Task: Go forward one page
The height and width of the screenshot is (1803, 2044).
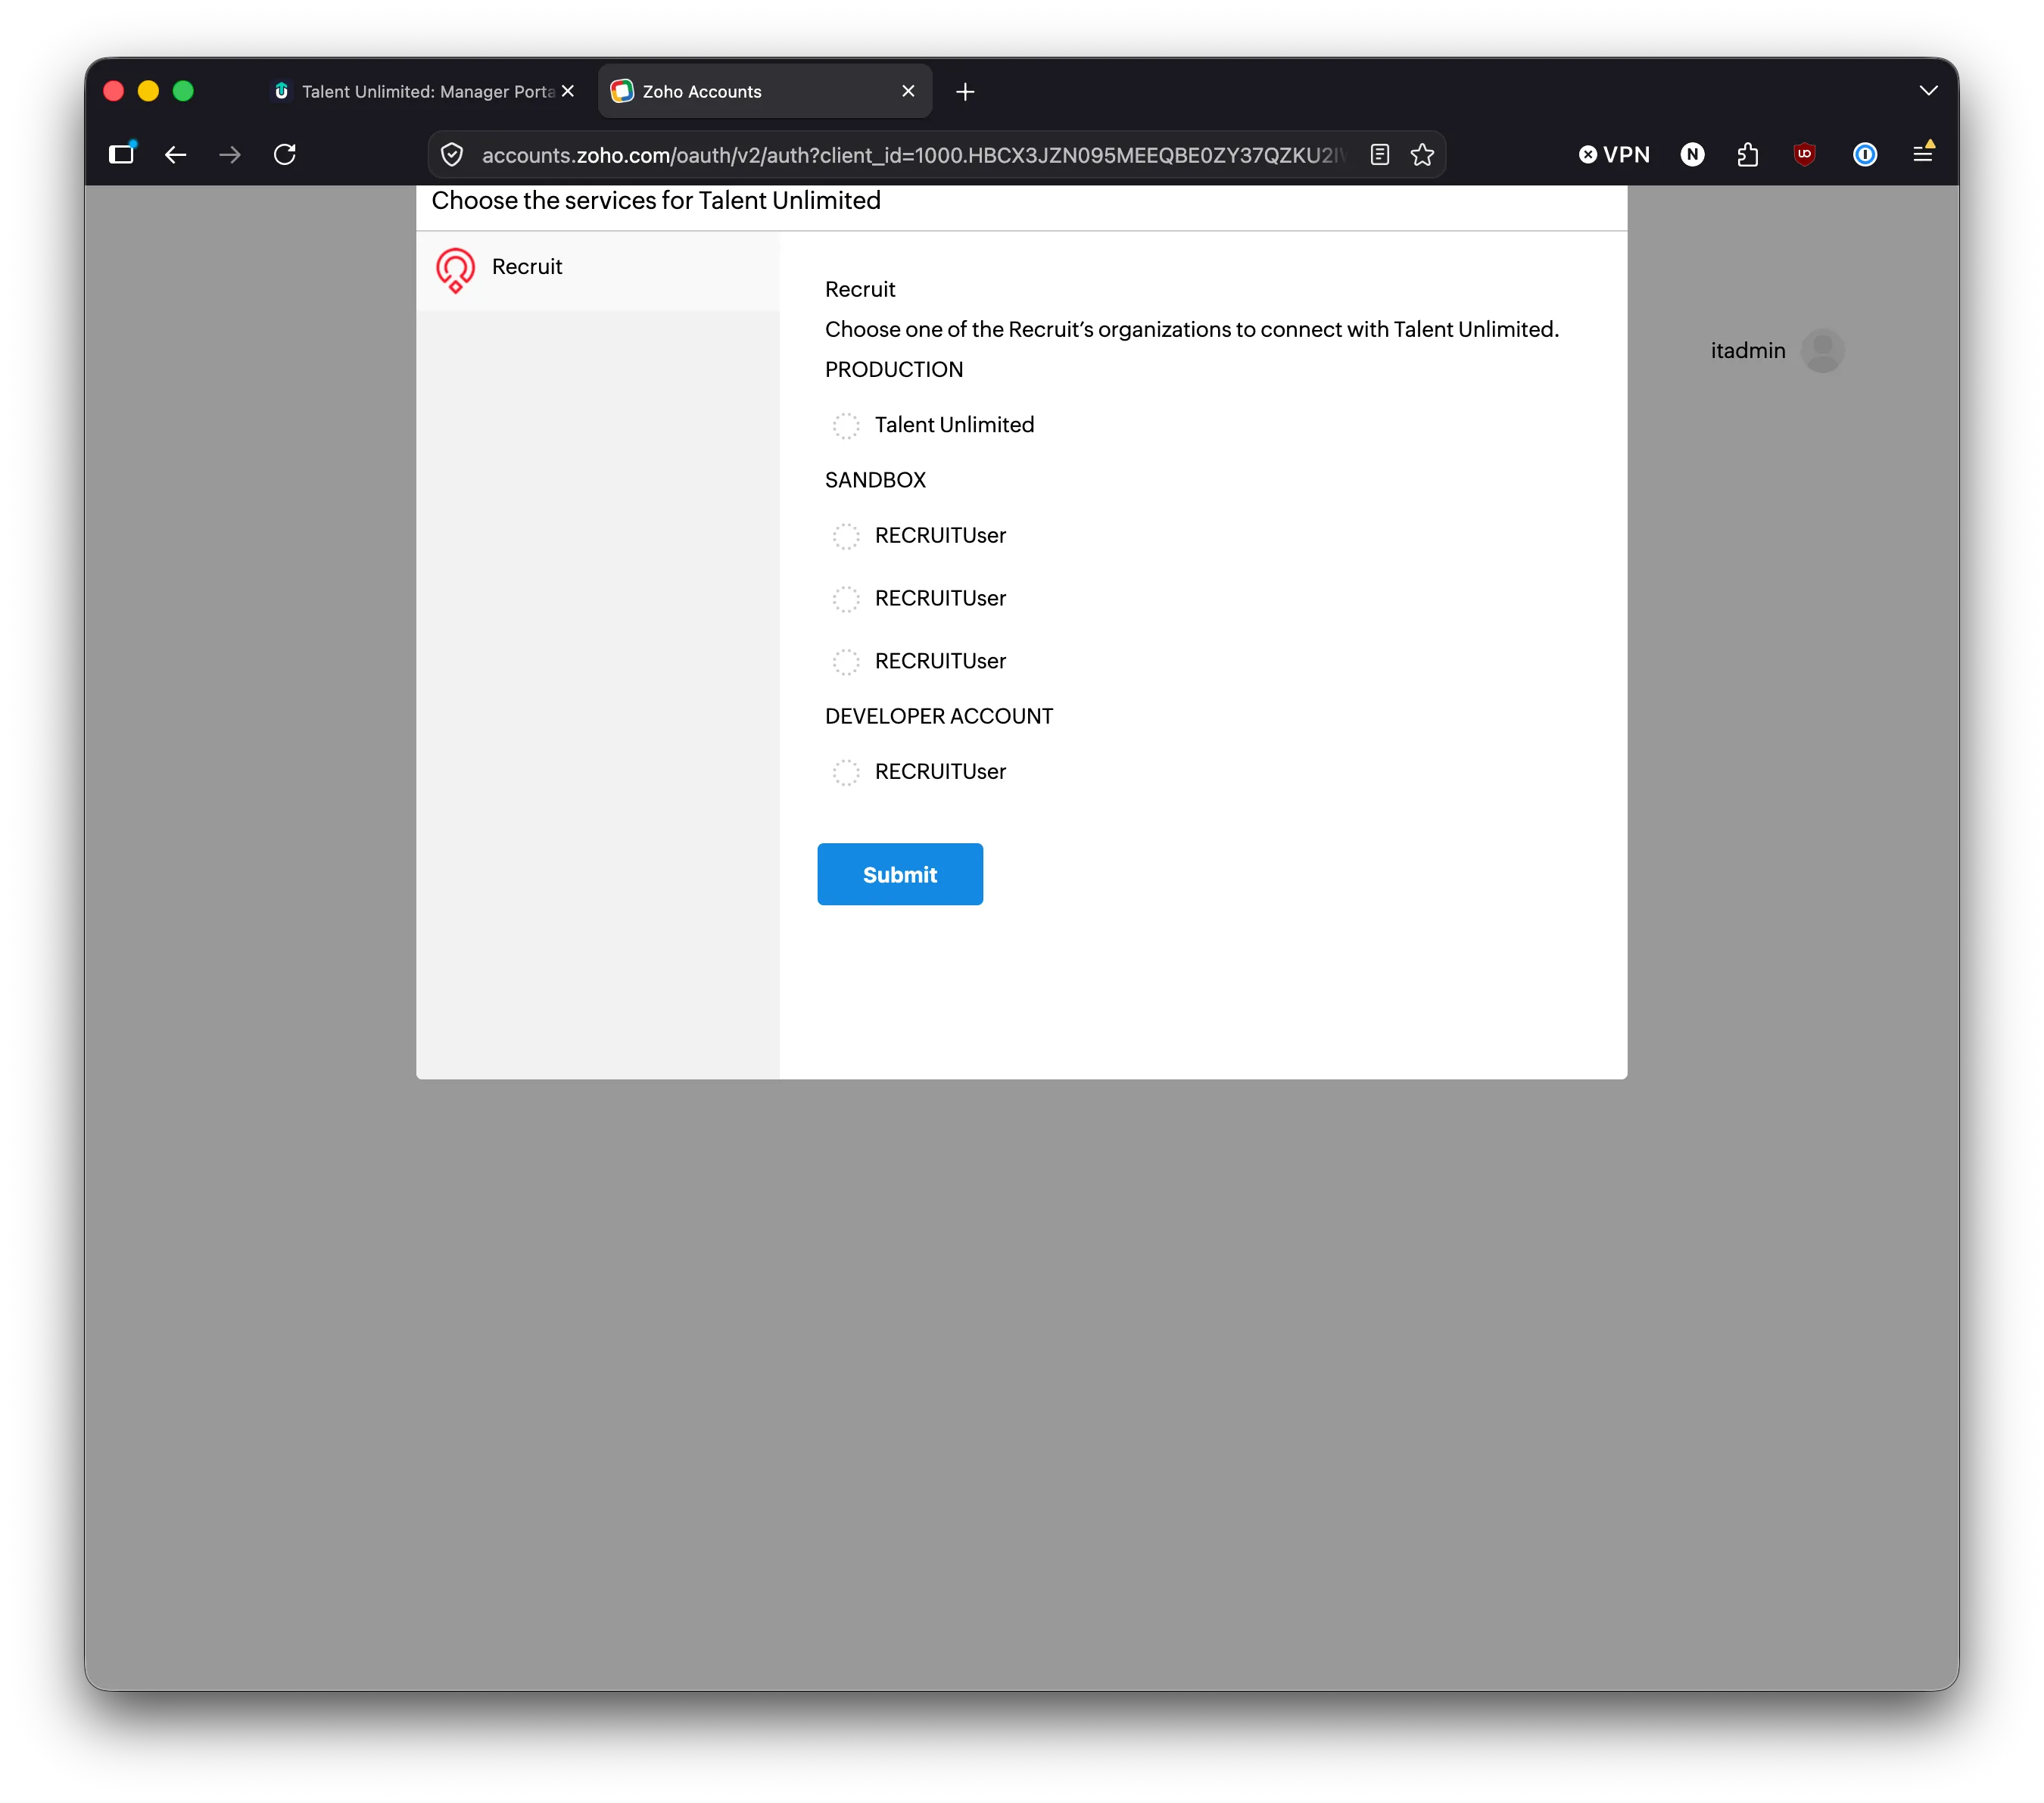Action: pyautogui.click(x=230, y=154)
